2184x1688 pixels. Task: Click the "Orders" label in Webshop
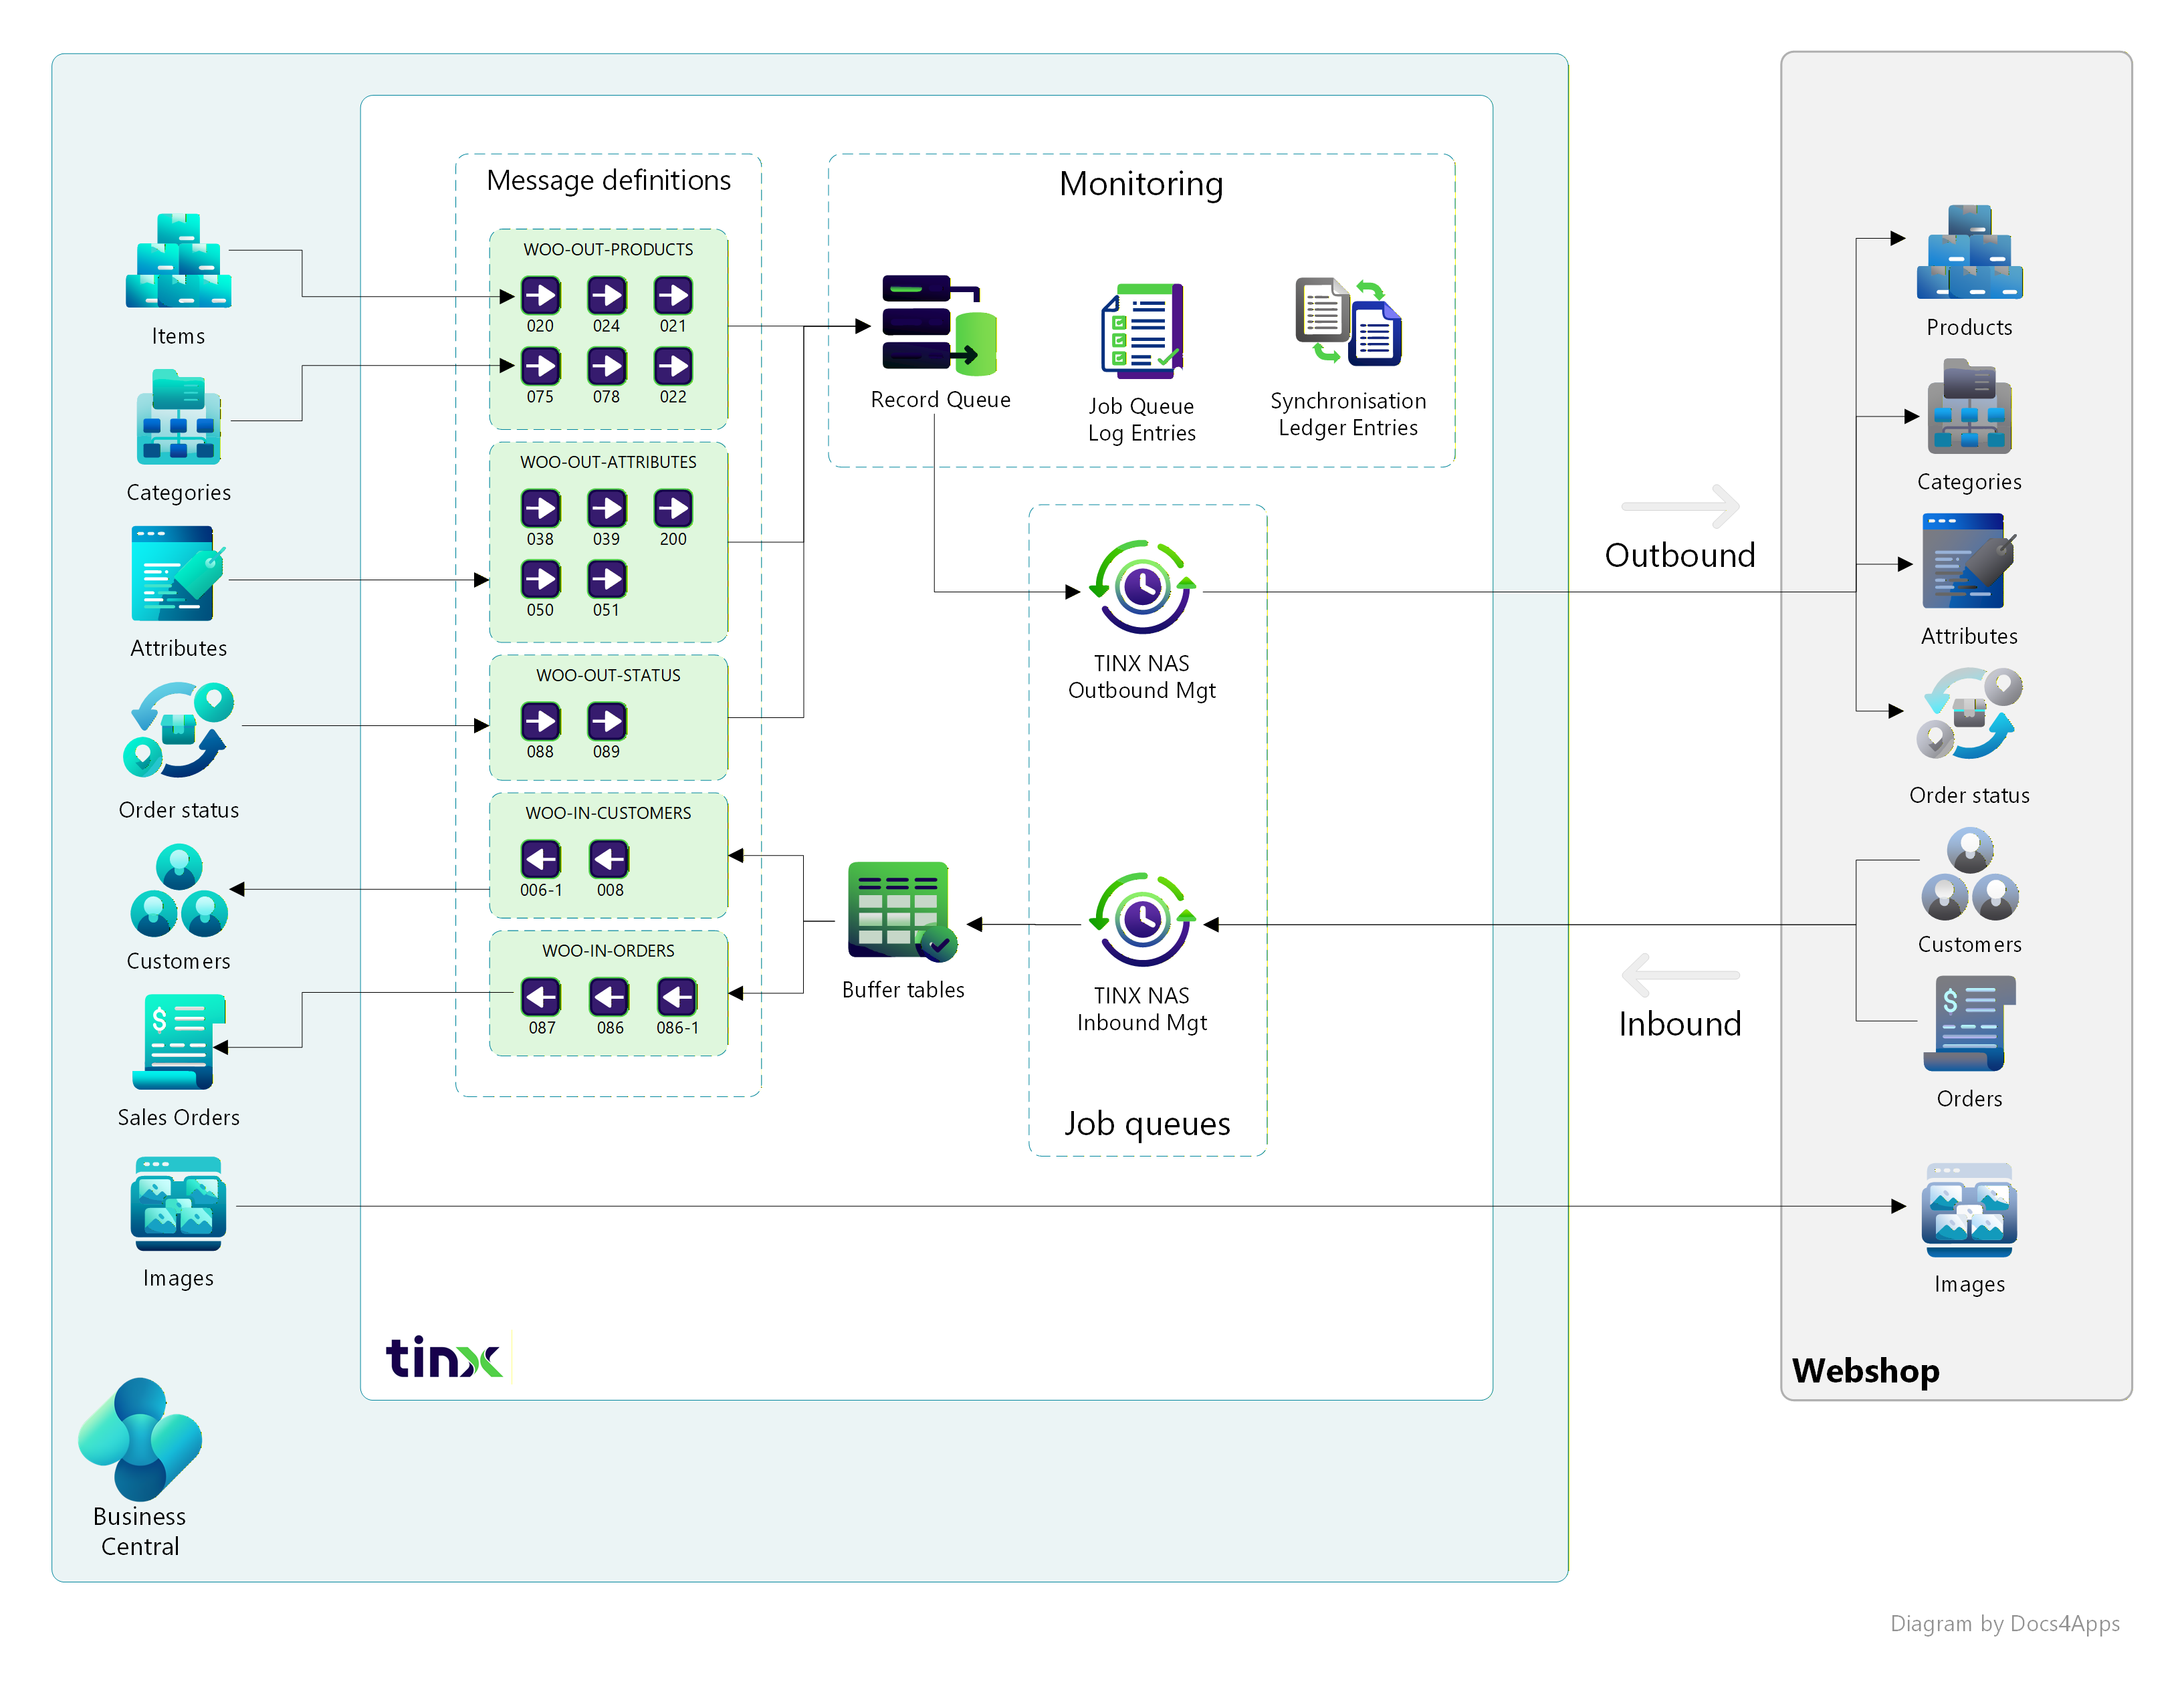pos(1969,1099)
